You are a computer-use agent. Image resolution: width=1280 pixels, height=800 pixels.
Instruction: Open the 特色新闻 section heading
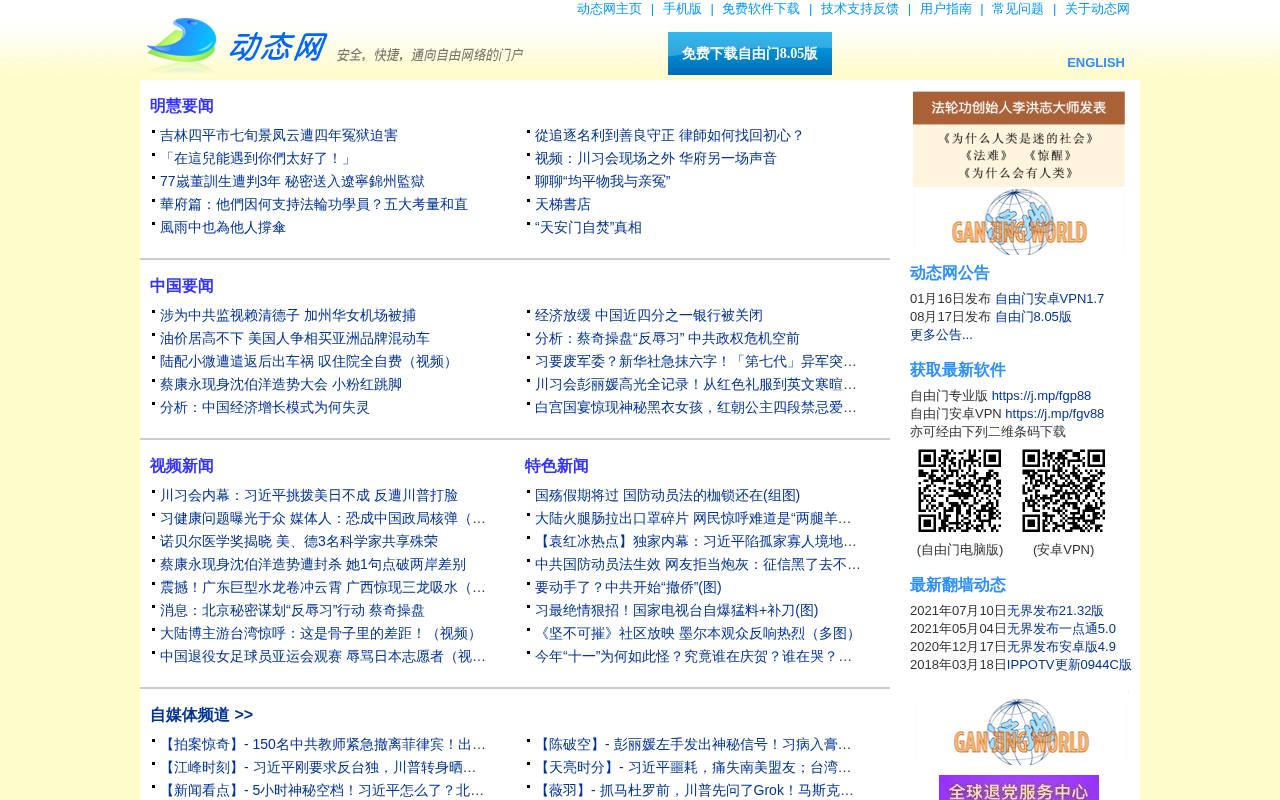tap(557, 466)
